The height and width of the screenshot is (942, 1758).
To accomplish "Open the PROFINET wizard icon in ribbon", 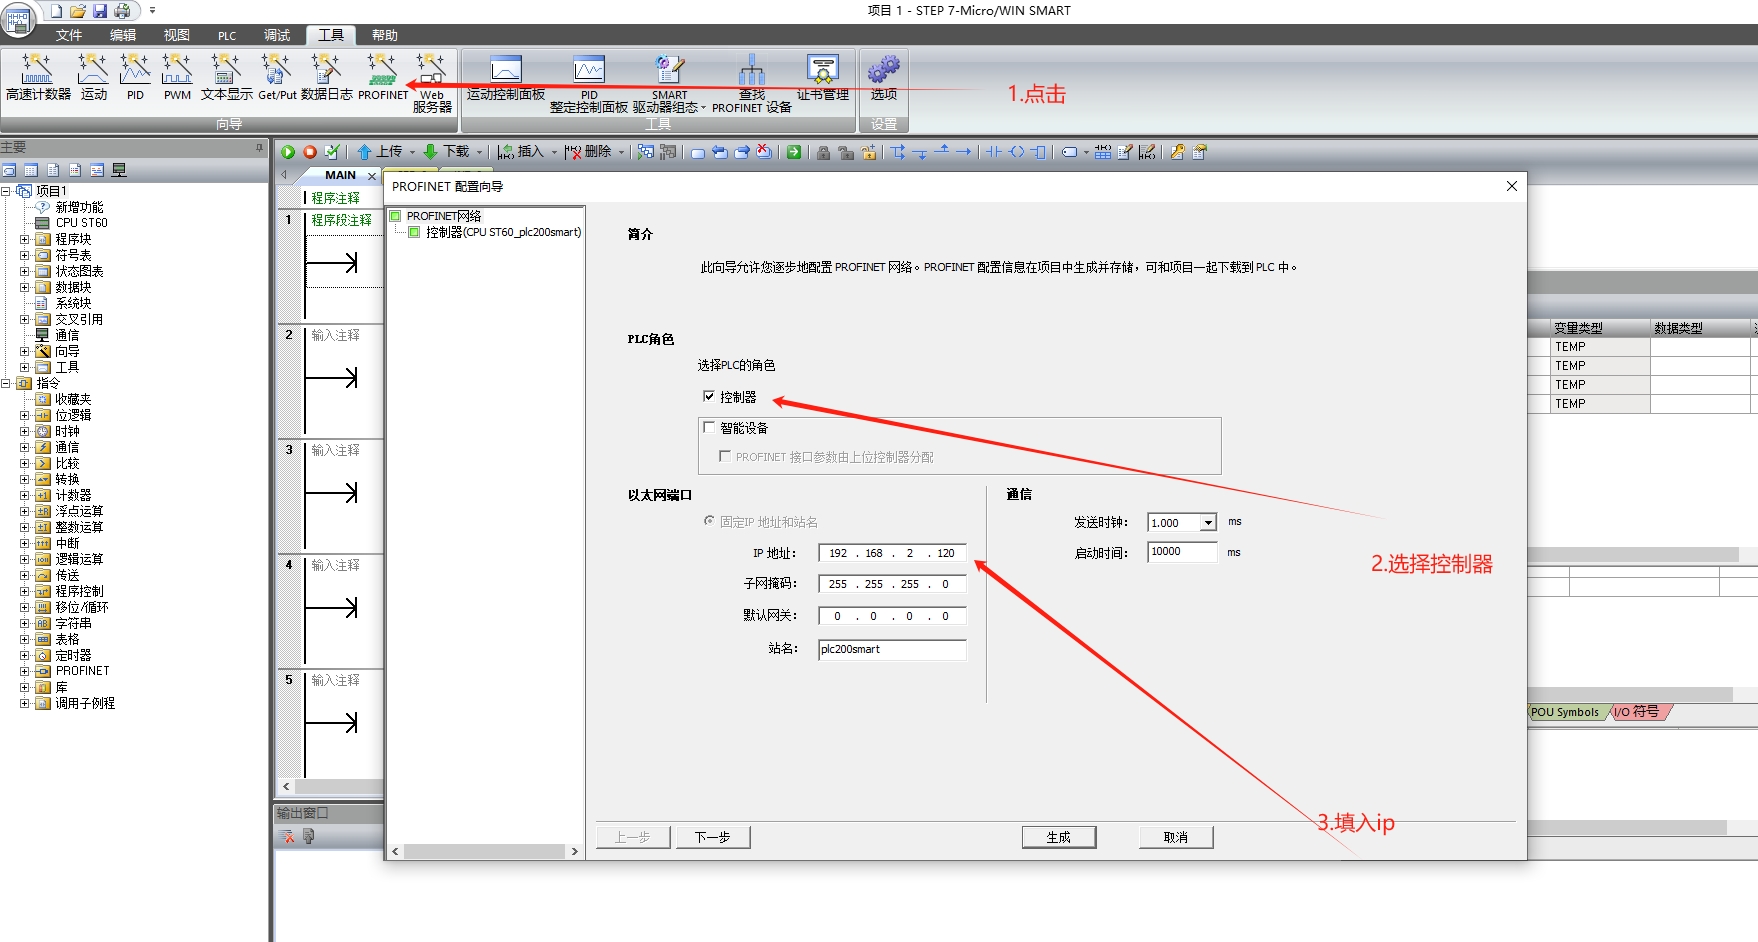I will tap(382, 76).
